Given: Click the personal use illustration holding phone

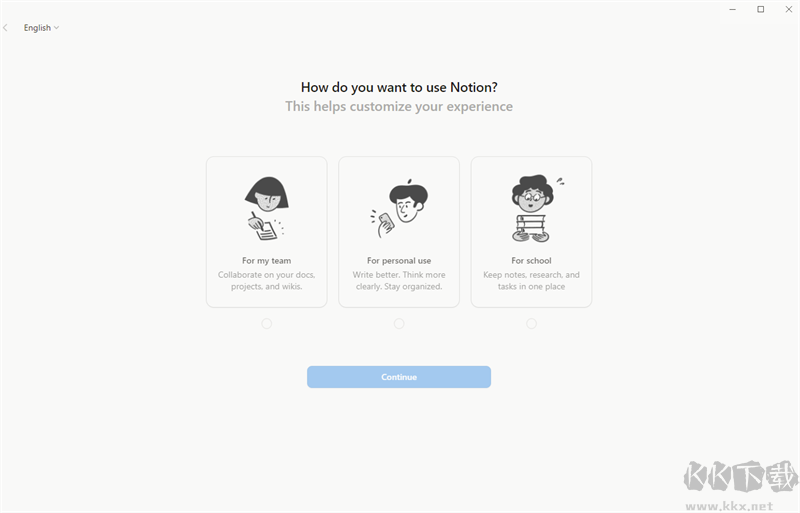Looking at the screenshot, I should pyautogui.click(x=399, y=209).
